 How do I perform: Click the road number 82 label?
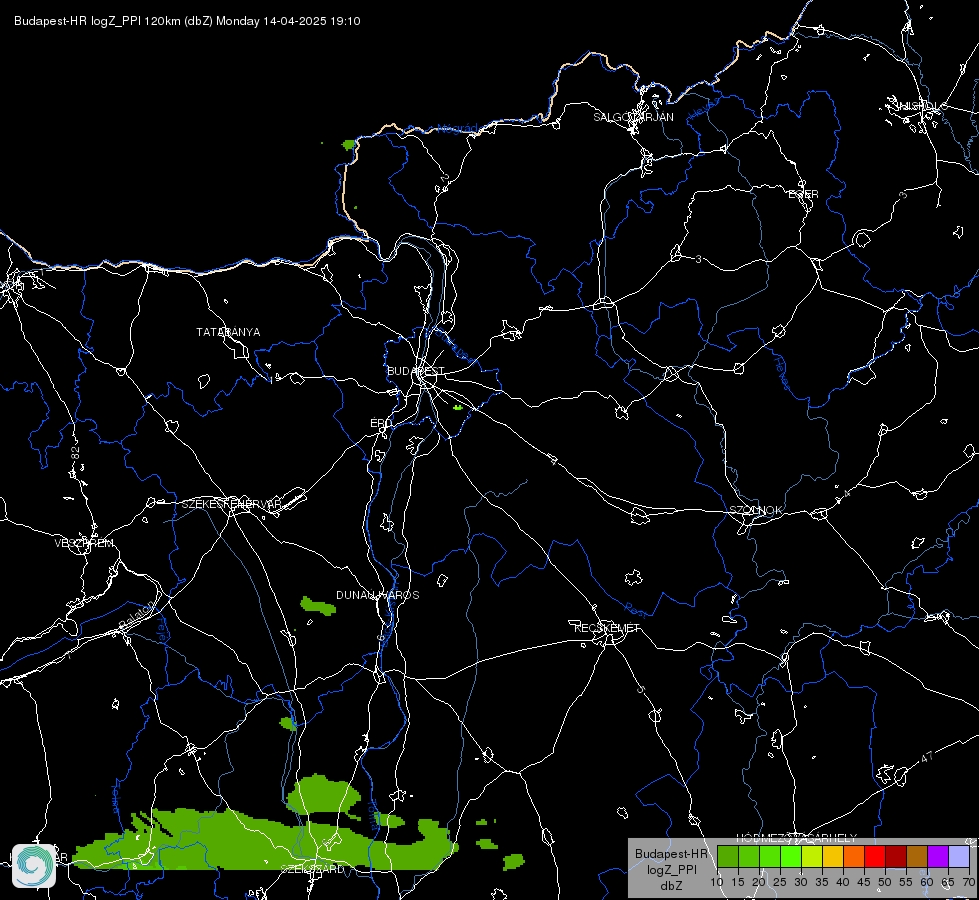coord(76,454)
